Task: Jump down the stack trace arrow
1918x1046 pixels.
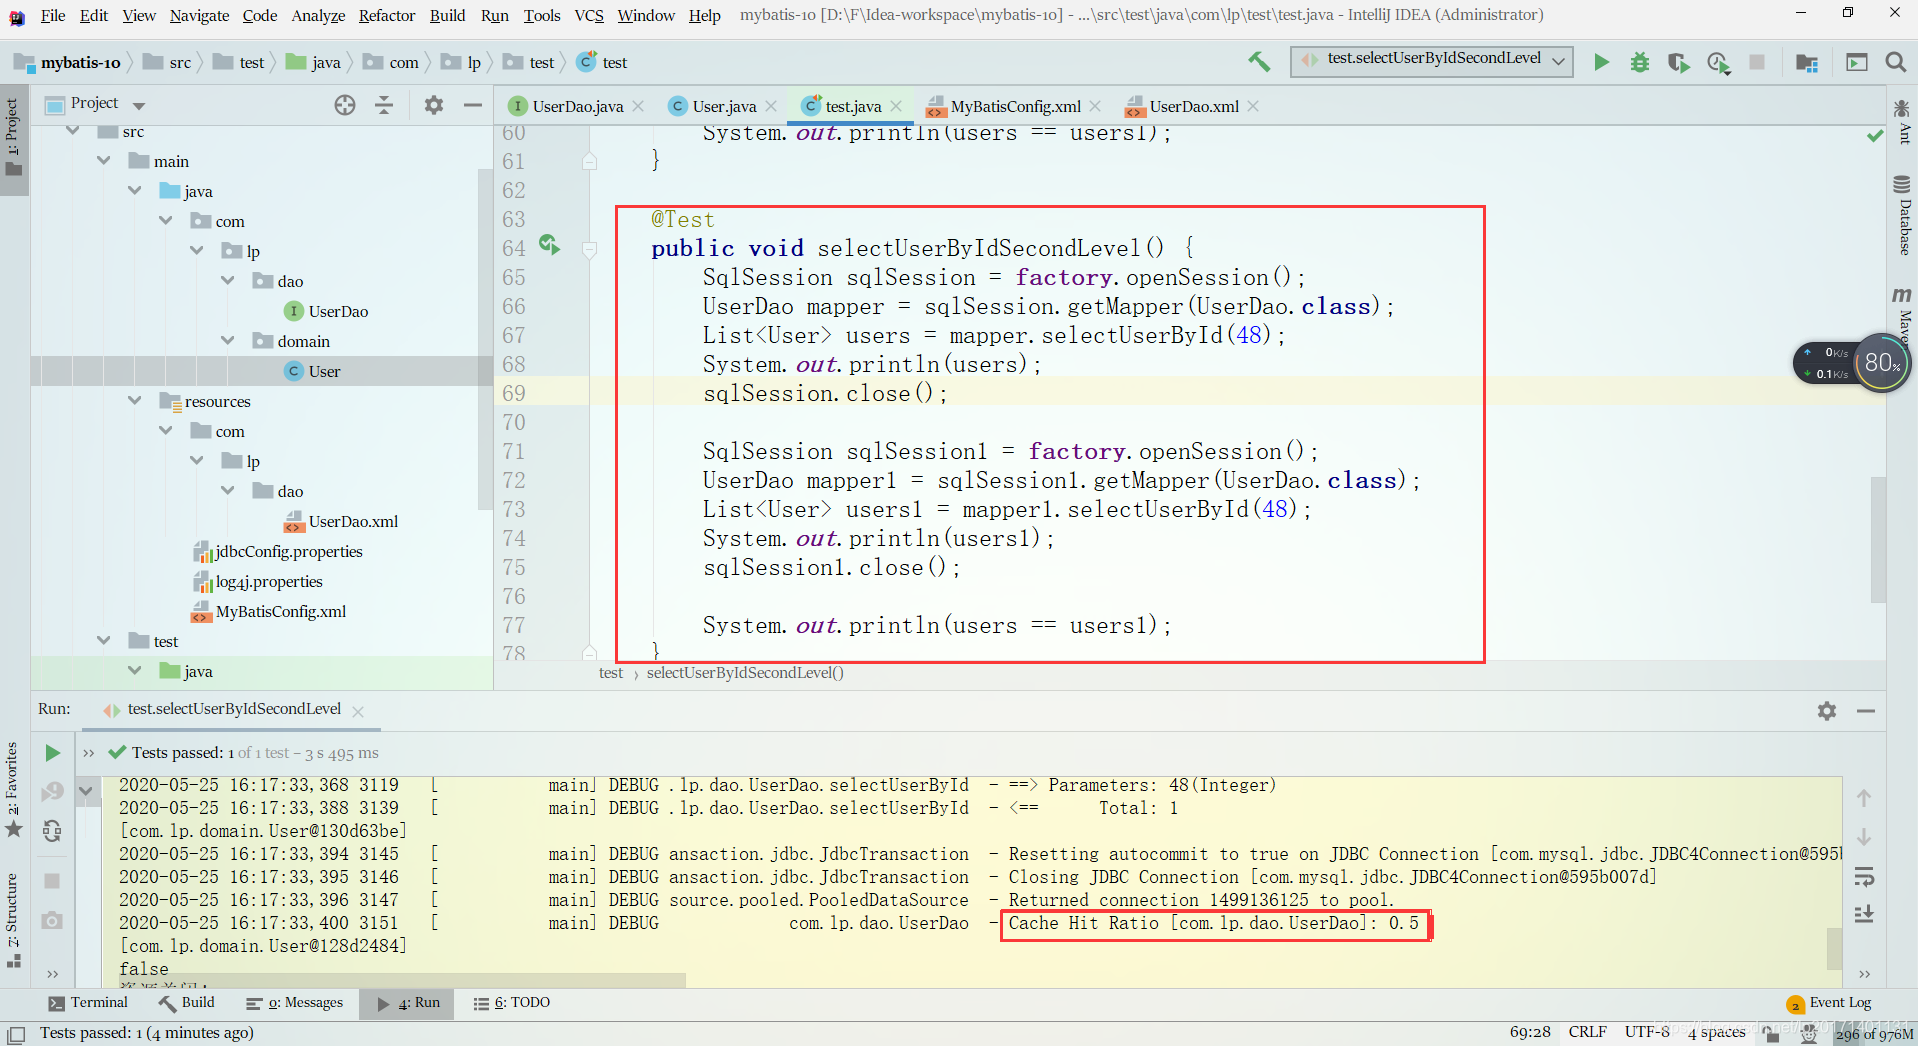Action: point(1864,837)
